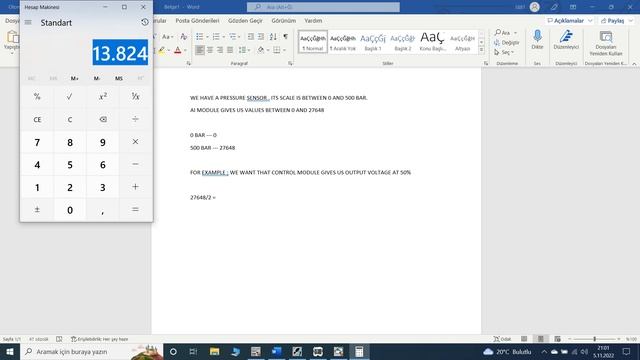Click Windows taskbar search field
Viewport: 640px width, 360px height.
click(92, 351)
